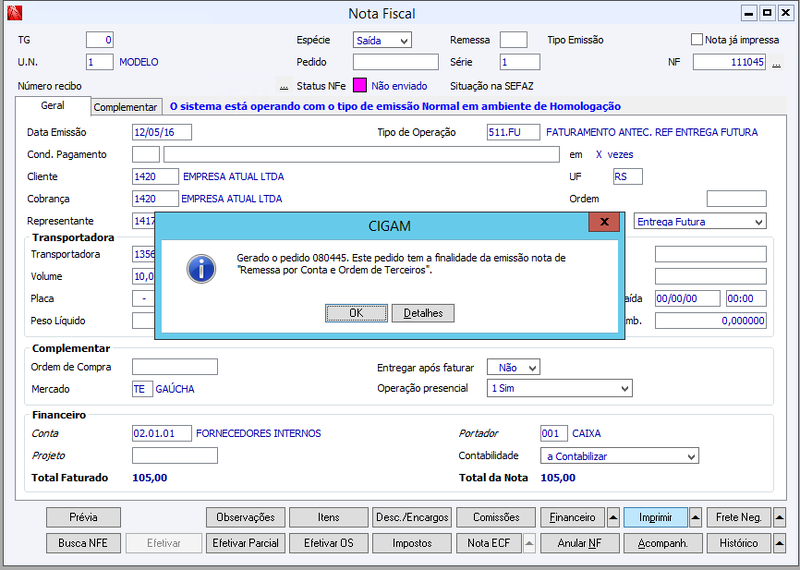Open the Itens button

coord(329,517)
